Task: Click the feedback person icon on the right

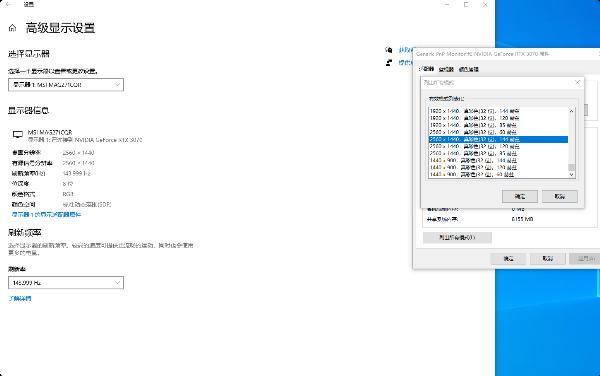Action: point(389,62)
